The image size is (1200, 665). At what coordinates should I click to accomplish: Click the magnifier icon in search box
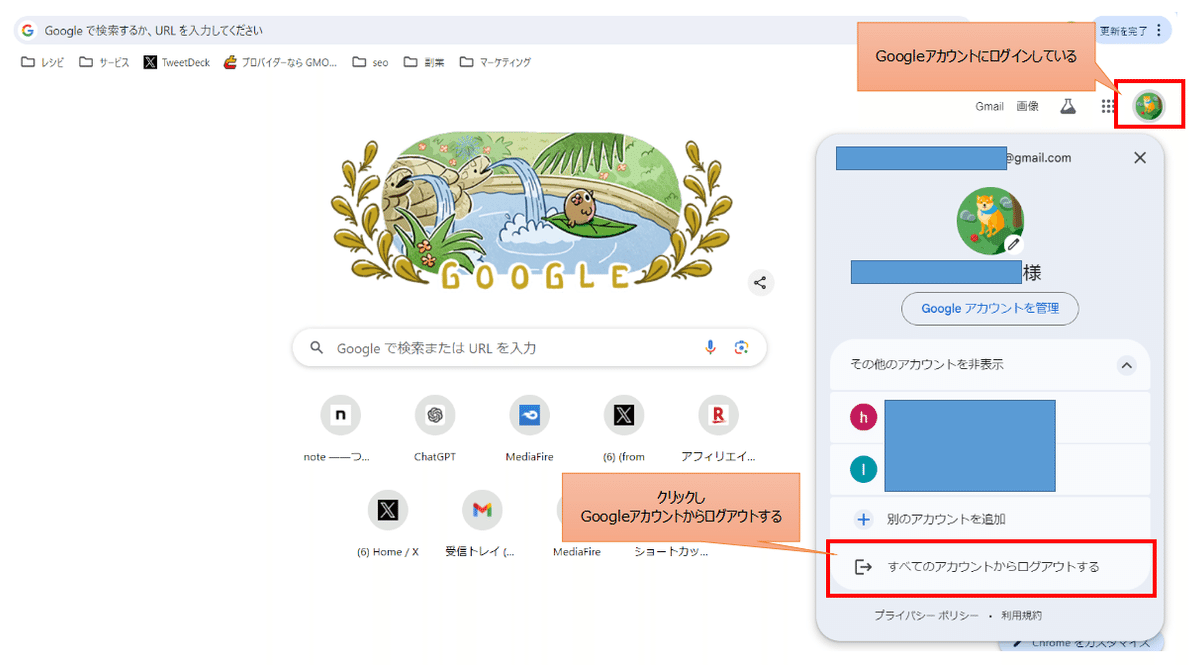(317, 348)
